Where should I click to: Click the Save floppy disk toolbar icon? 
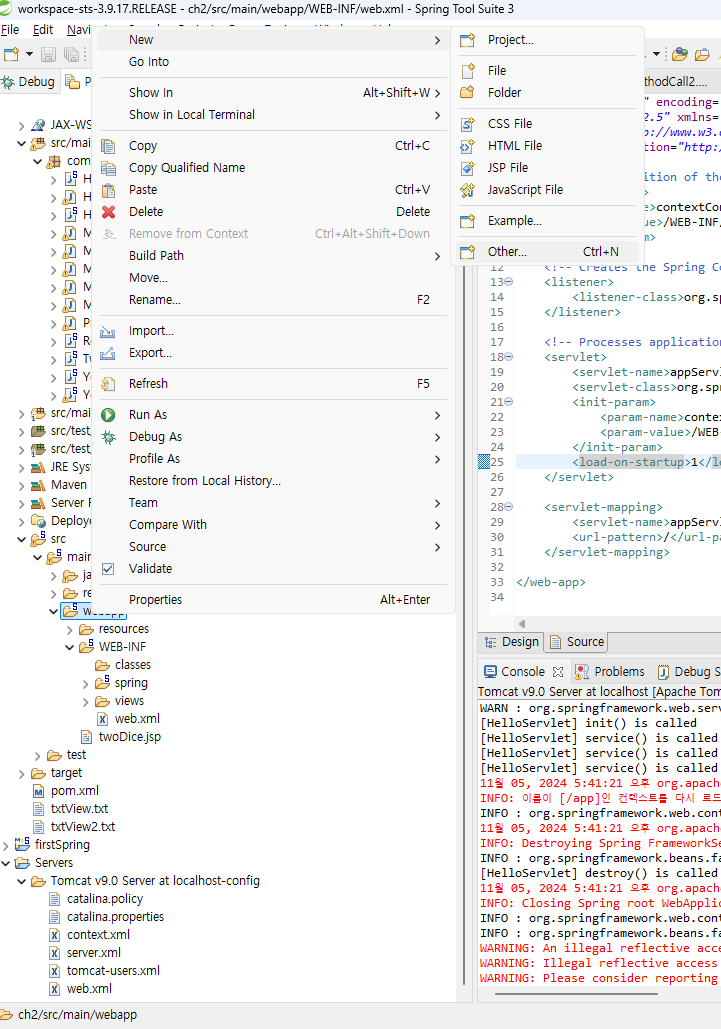(49, 54)
